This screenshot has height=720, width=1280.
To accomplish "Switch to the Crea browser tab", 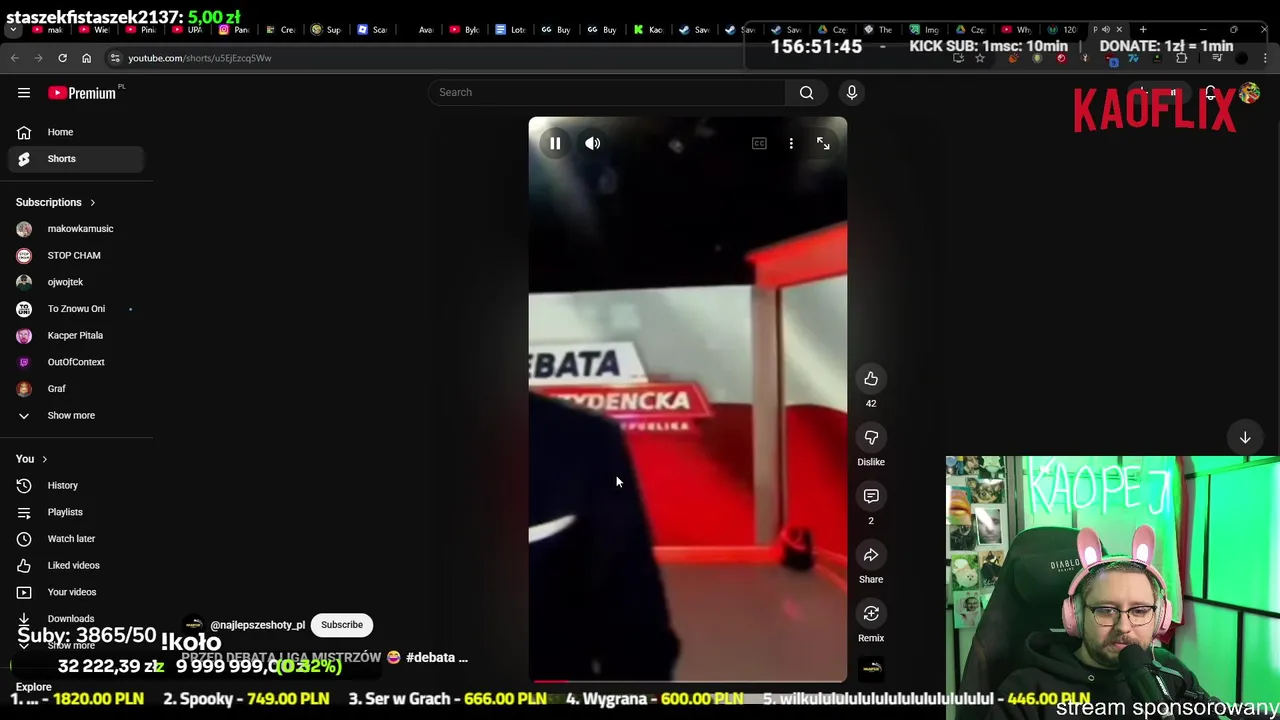I will point(280,29).
